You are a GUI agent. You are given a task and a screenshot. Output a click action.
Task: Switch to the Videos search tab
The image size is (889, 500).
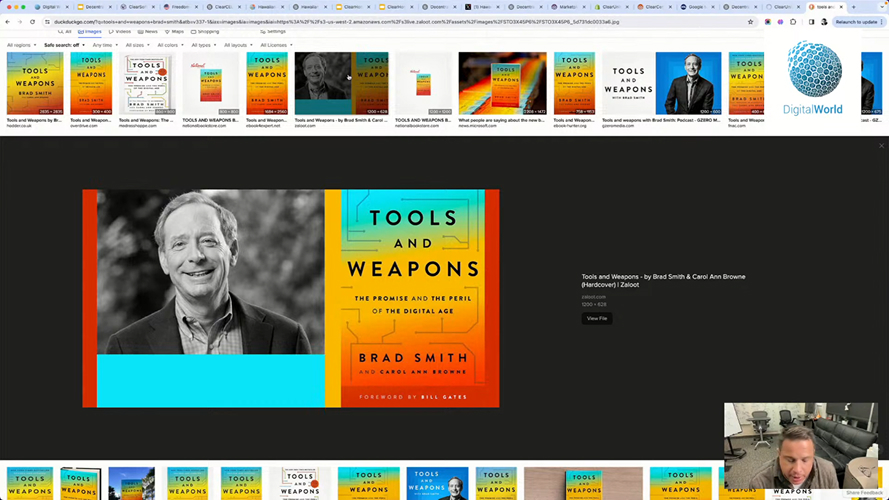pyautogui.click(x=120, y=32)
